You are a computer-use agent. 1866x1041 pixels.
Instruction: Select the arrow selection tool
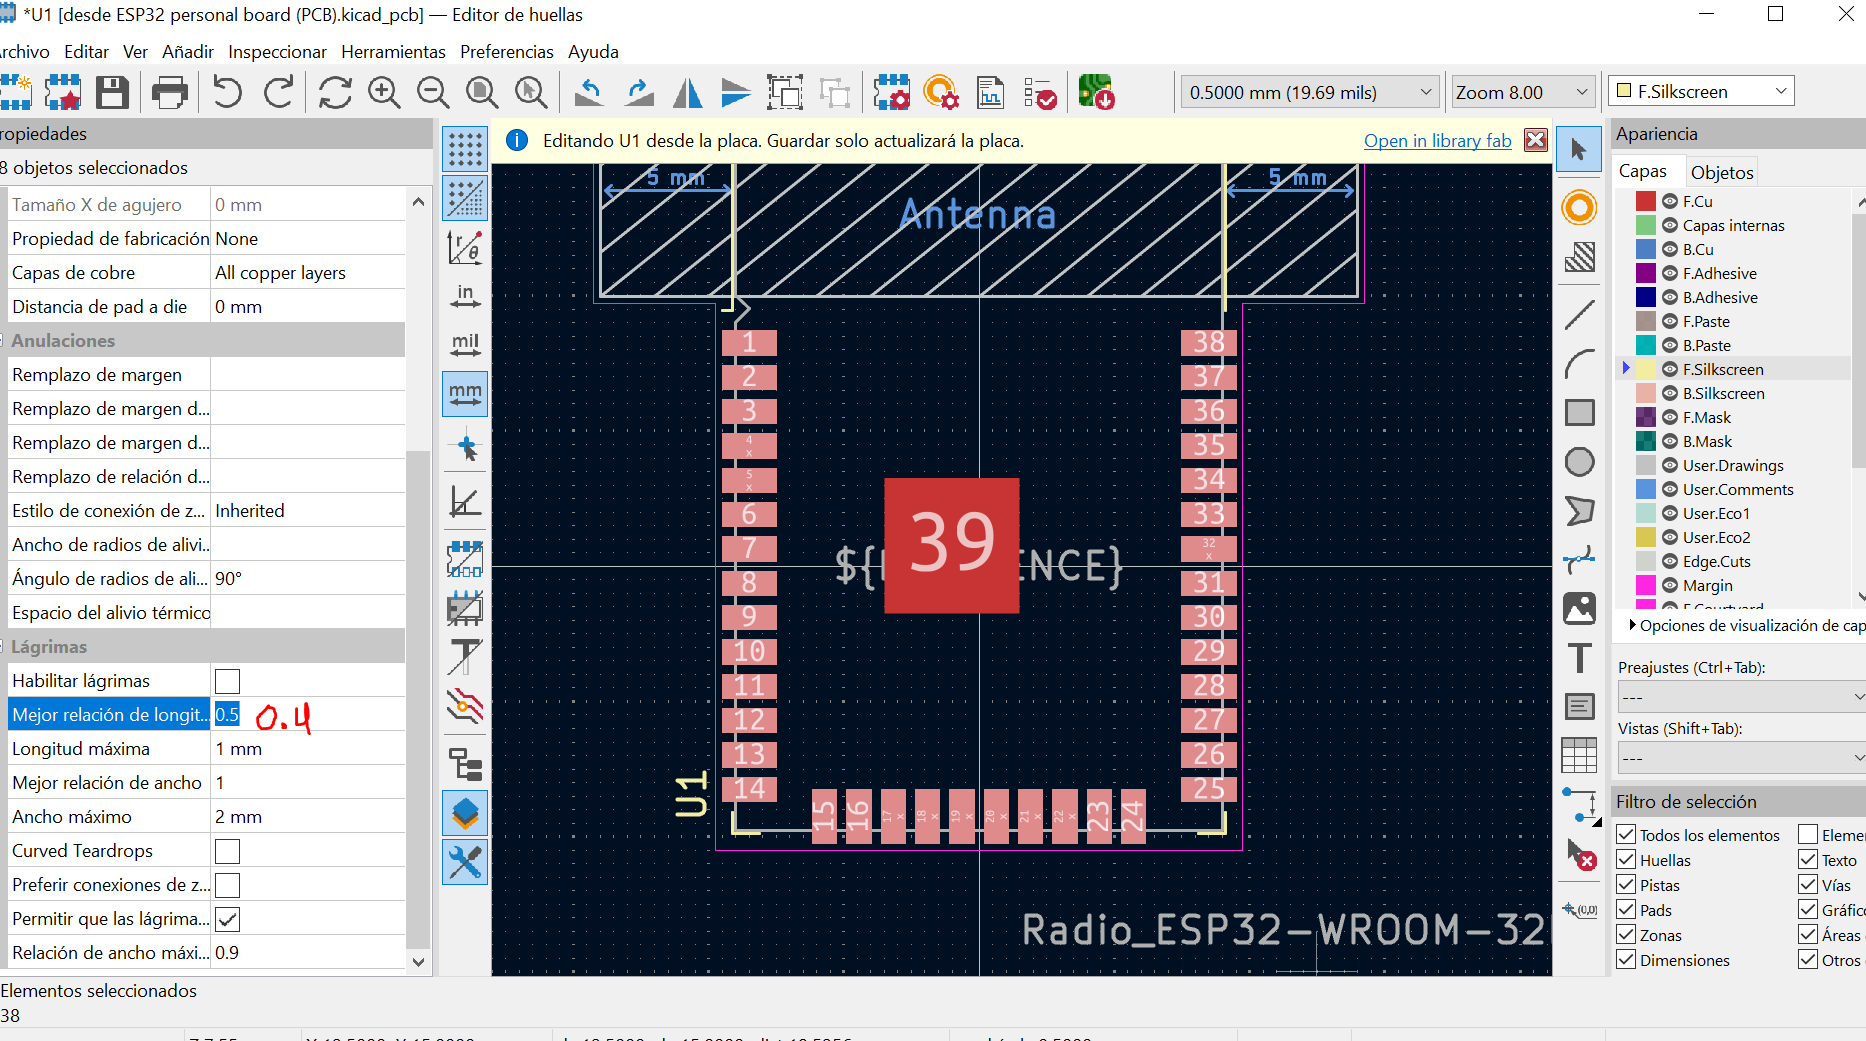[1579, 150]
